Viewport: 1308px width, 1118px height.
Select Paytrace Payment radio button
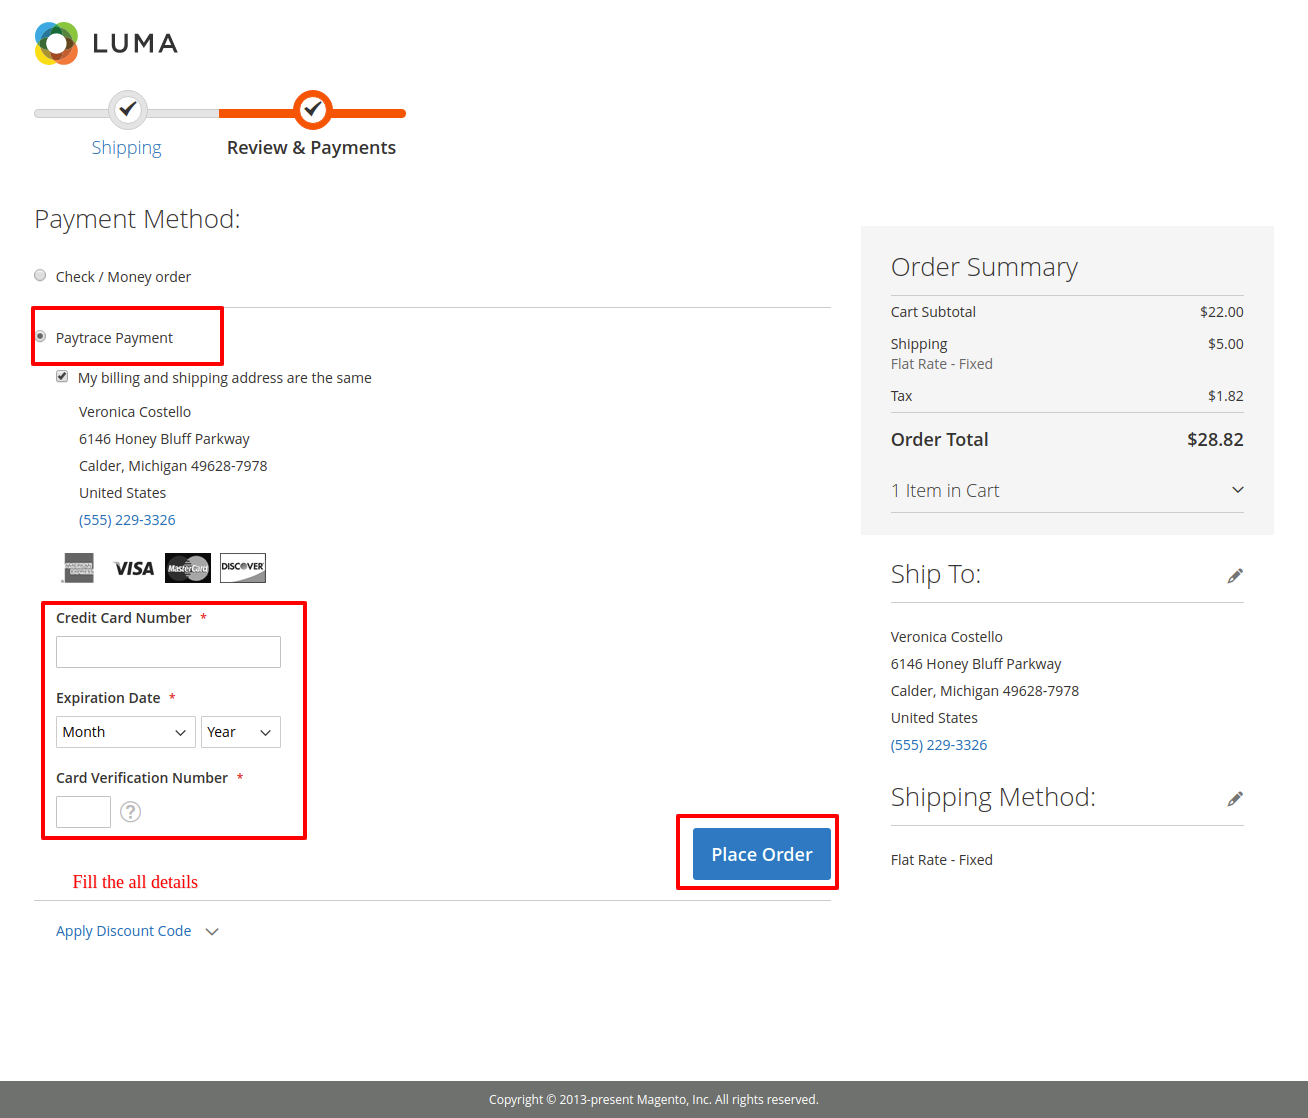click(x=40, y=337)
